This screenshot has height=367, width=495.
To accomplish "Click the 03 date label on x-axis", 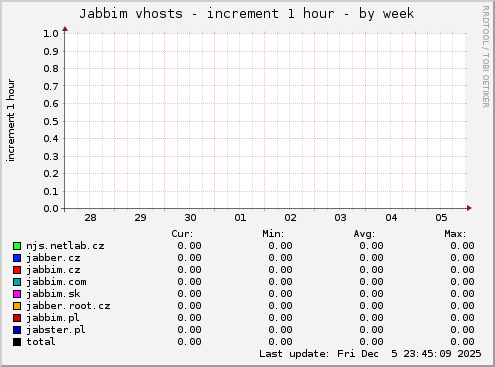I will coord(340,218).
